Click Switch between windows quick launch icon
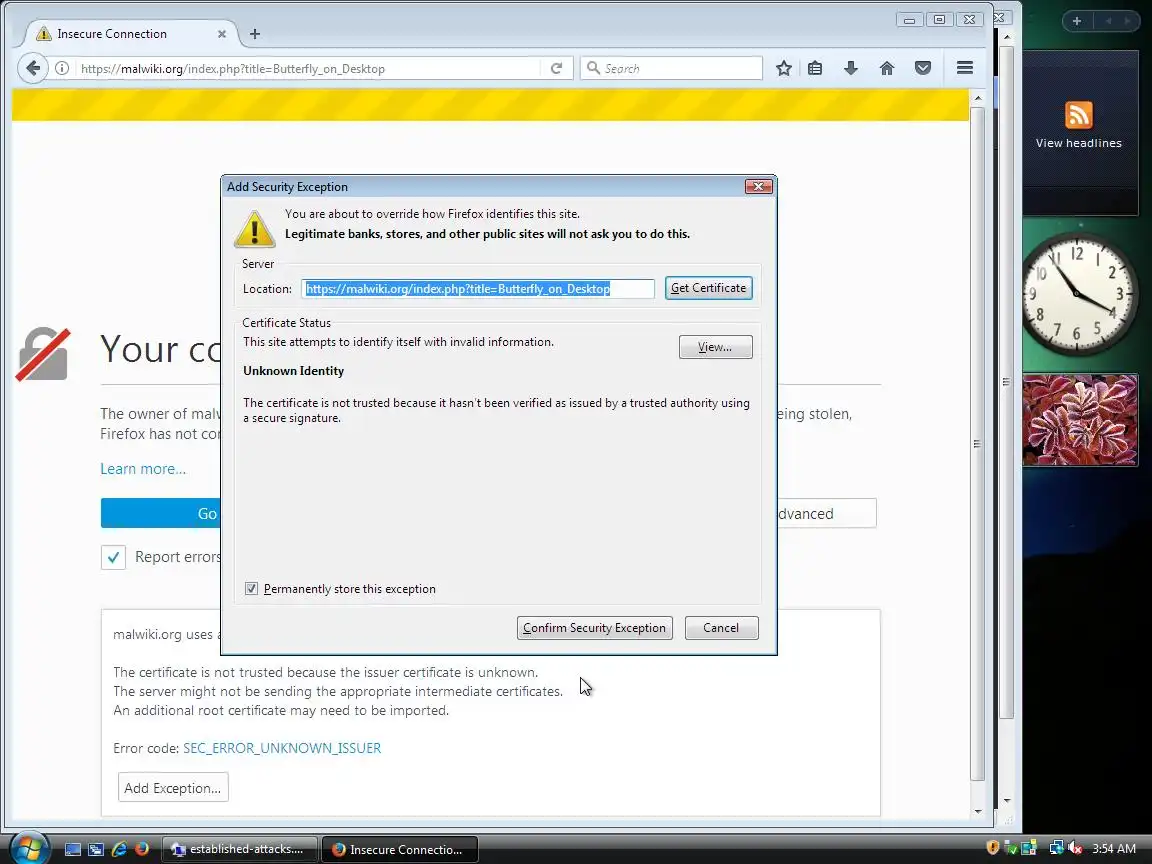Image resolution: width=1152 pixels, height=864 pixels. pyautogui.click(x=96, y=849)
